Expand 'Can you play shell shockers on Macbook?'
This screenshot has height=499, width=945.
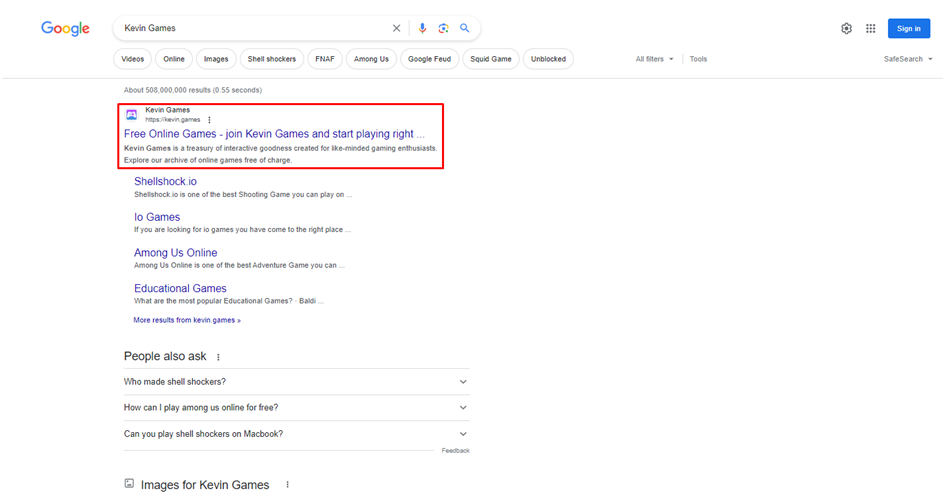pos(297,434)
